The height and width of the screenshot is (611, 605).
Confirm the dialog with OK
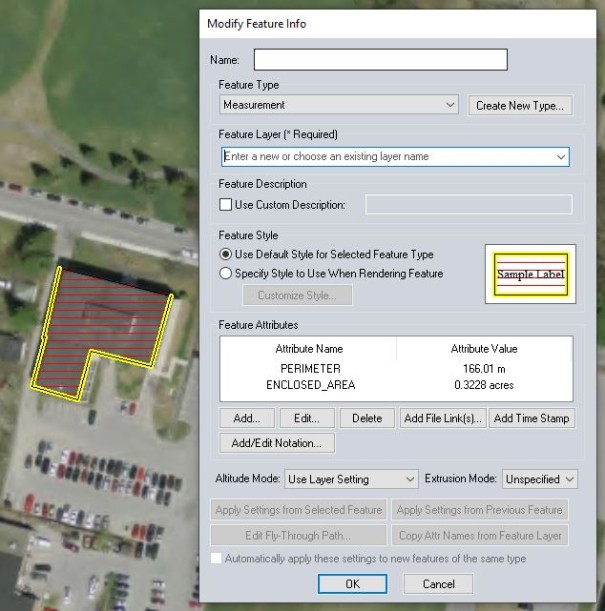coord(352,584)
